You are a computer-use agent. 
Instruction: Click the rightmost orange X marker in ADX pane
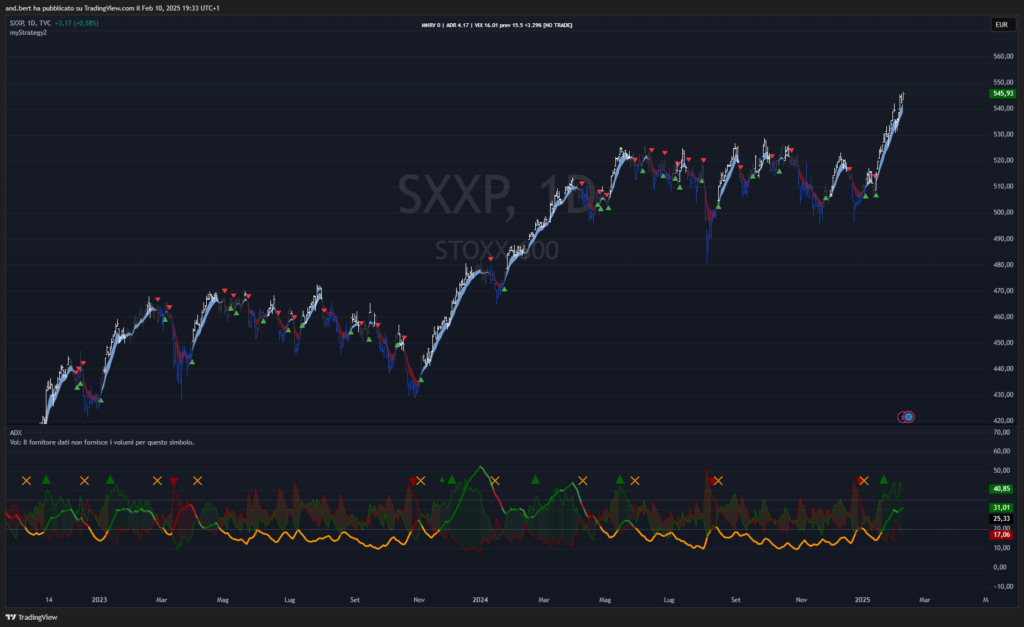[x=864, y=481]
